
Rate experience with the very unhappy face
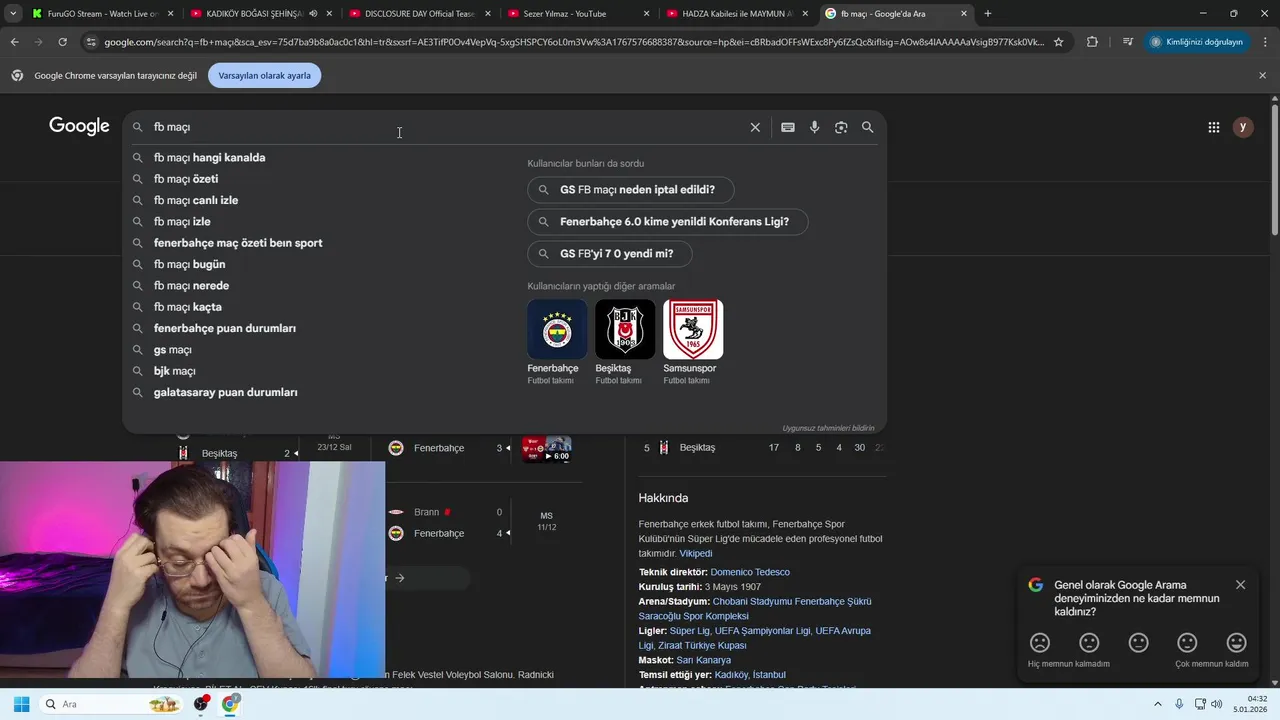pyautogui.click(x=1040, y=643)
